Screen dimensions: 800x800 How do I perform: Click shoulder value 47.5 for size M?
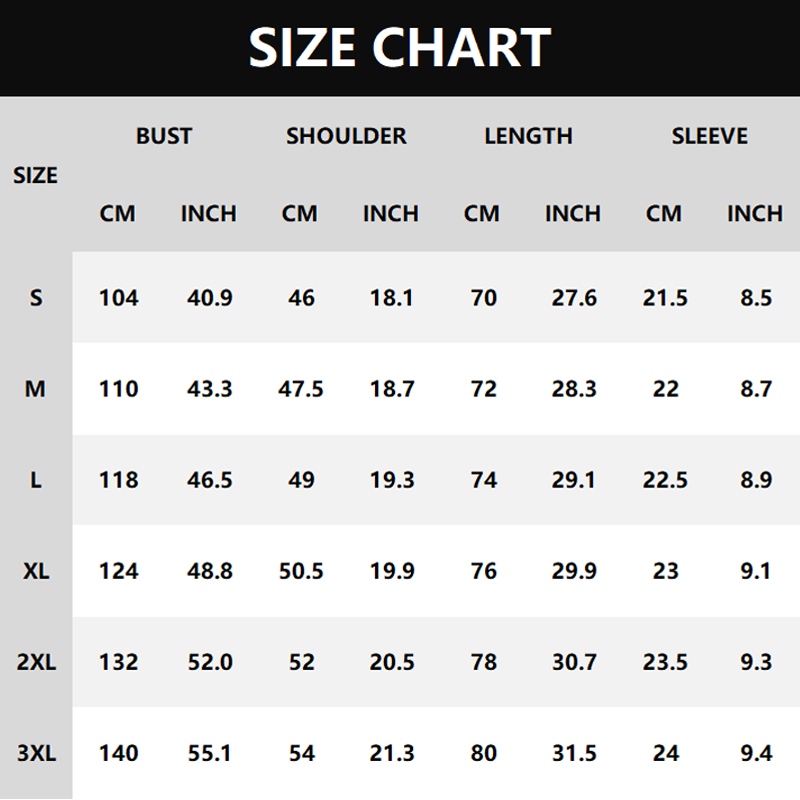(x=301, y=389)
